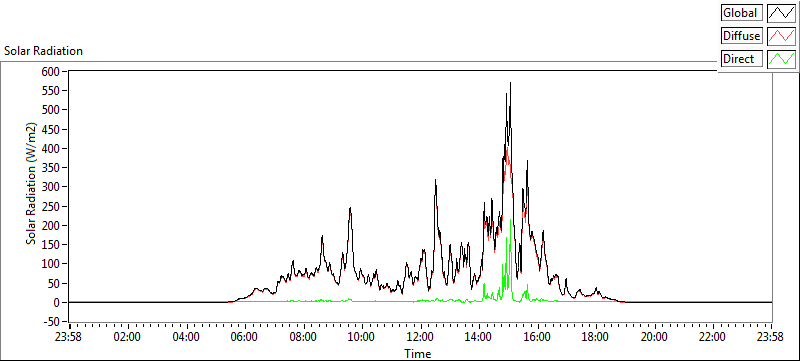This screenshot has height=361, width=800.
Task: Select the Direct legend label
Action: [x=742, y=59]
